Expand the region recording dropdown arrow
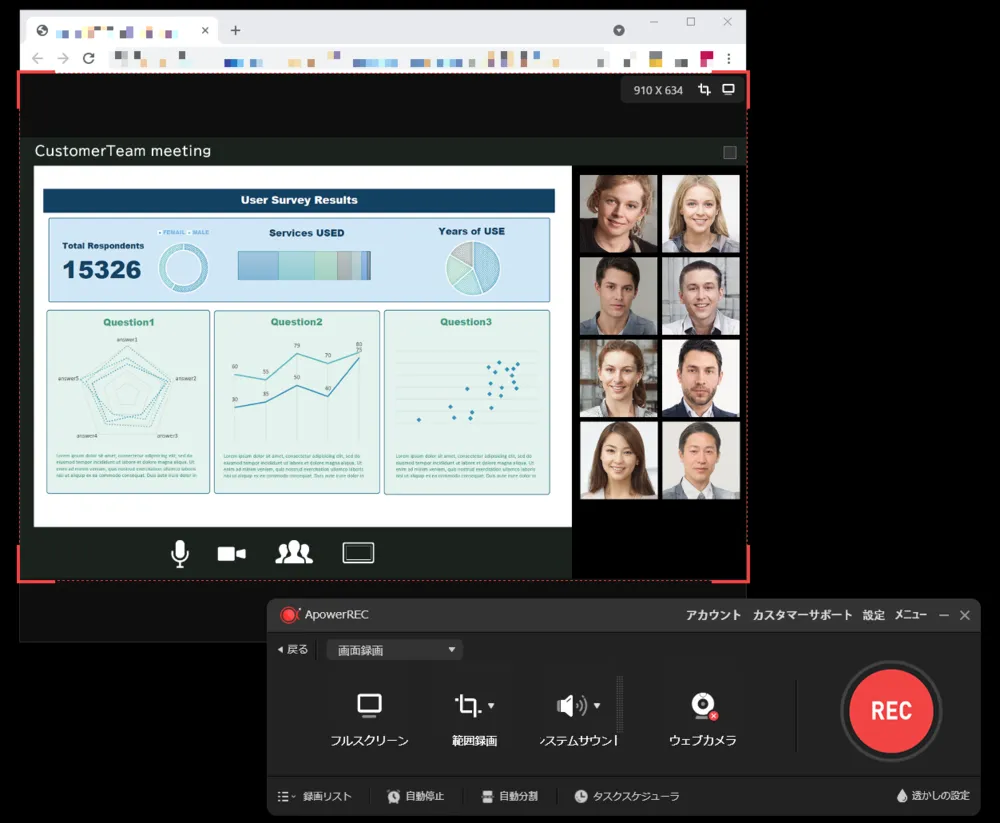The height and width of the screenshot is (823, 1000). [x=490, y=706]
